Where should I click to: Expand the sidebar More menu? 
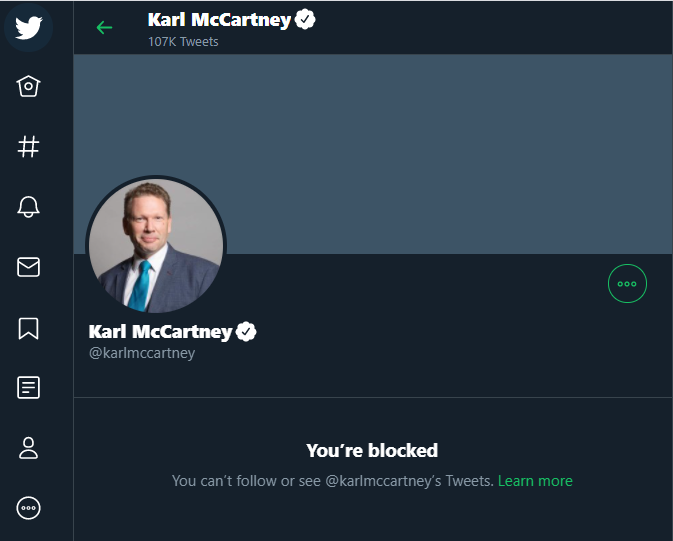[29, 508]
